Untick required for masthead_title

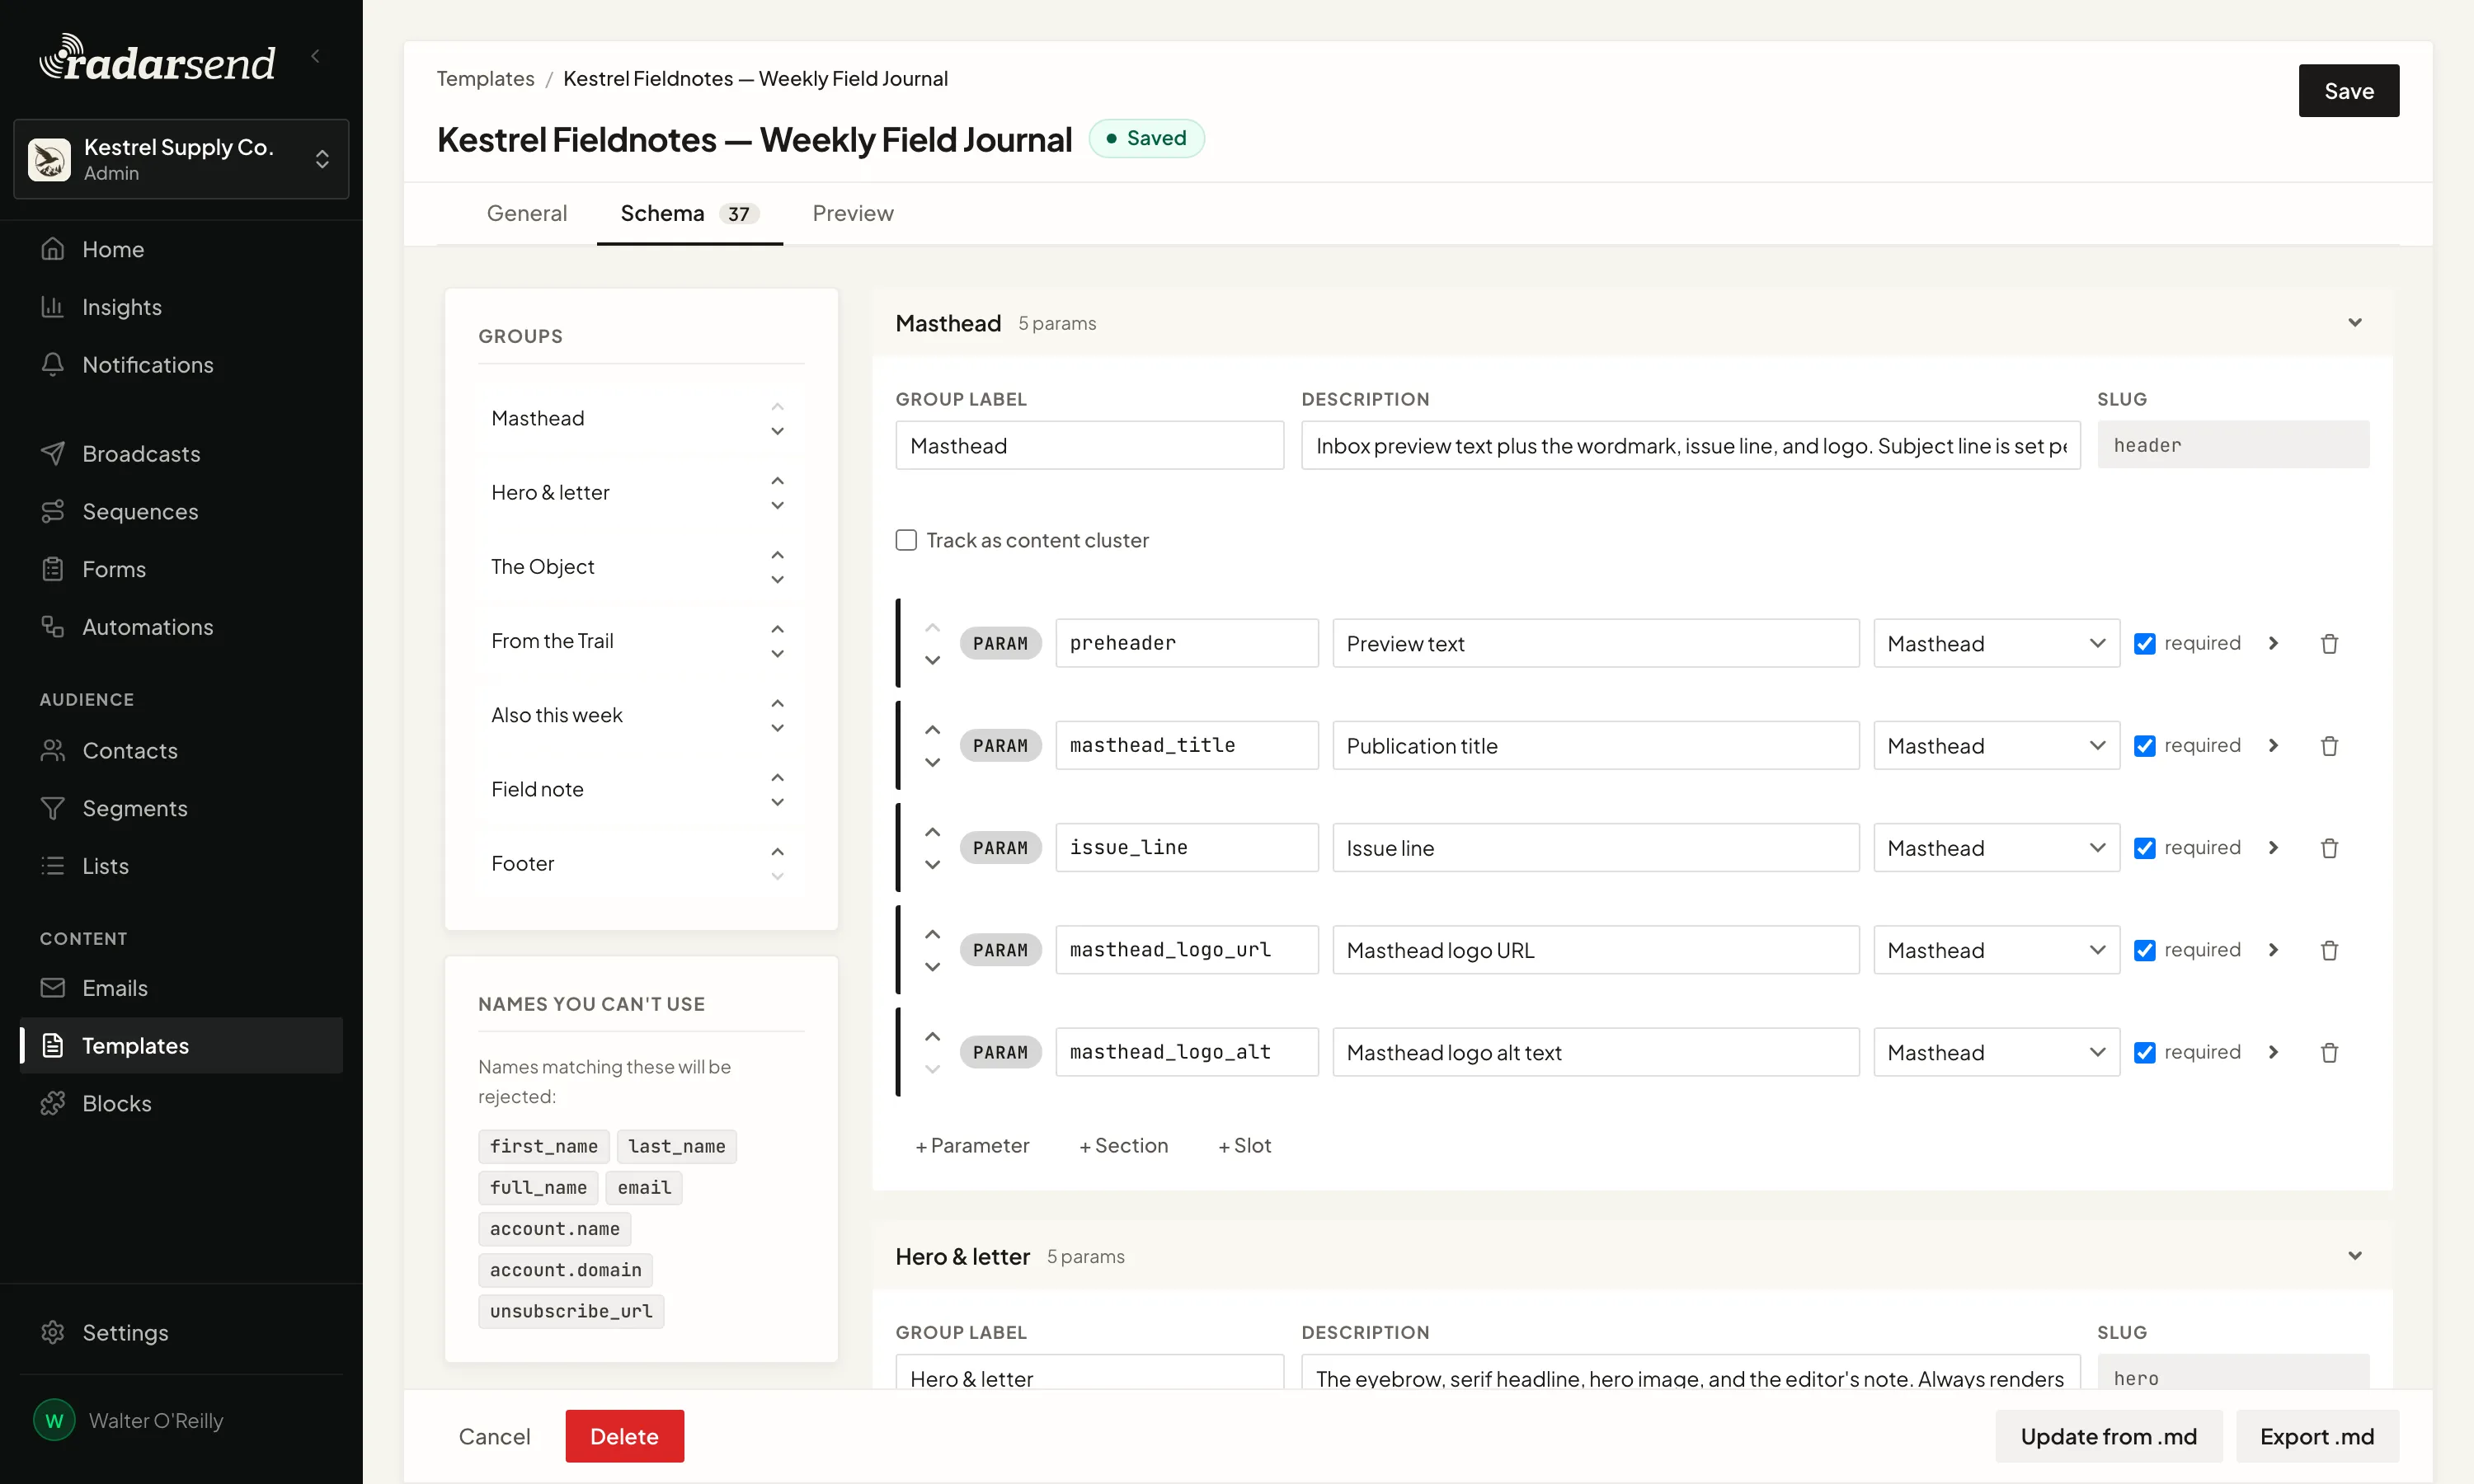[2144, 746]
